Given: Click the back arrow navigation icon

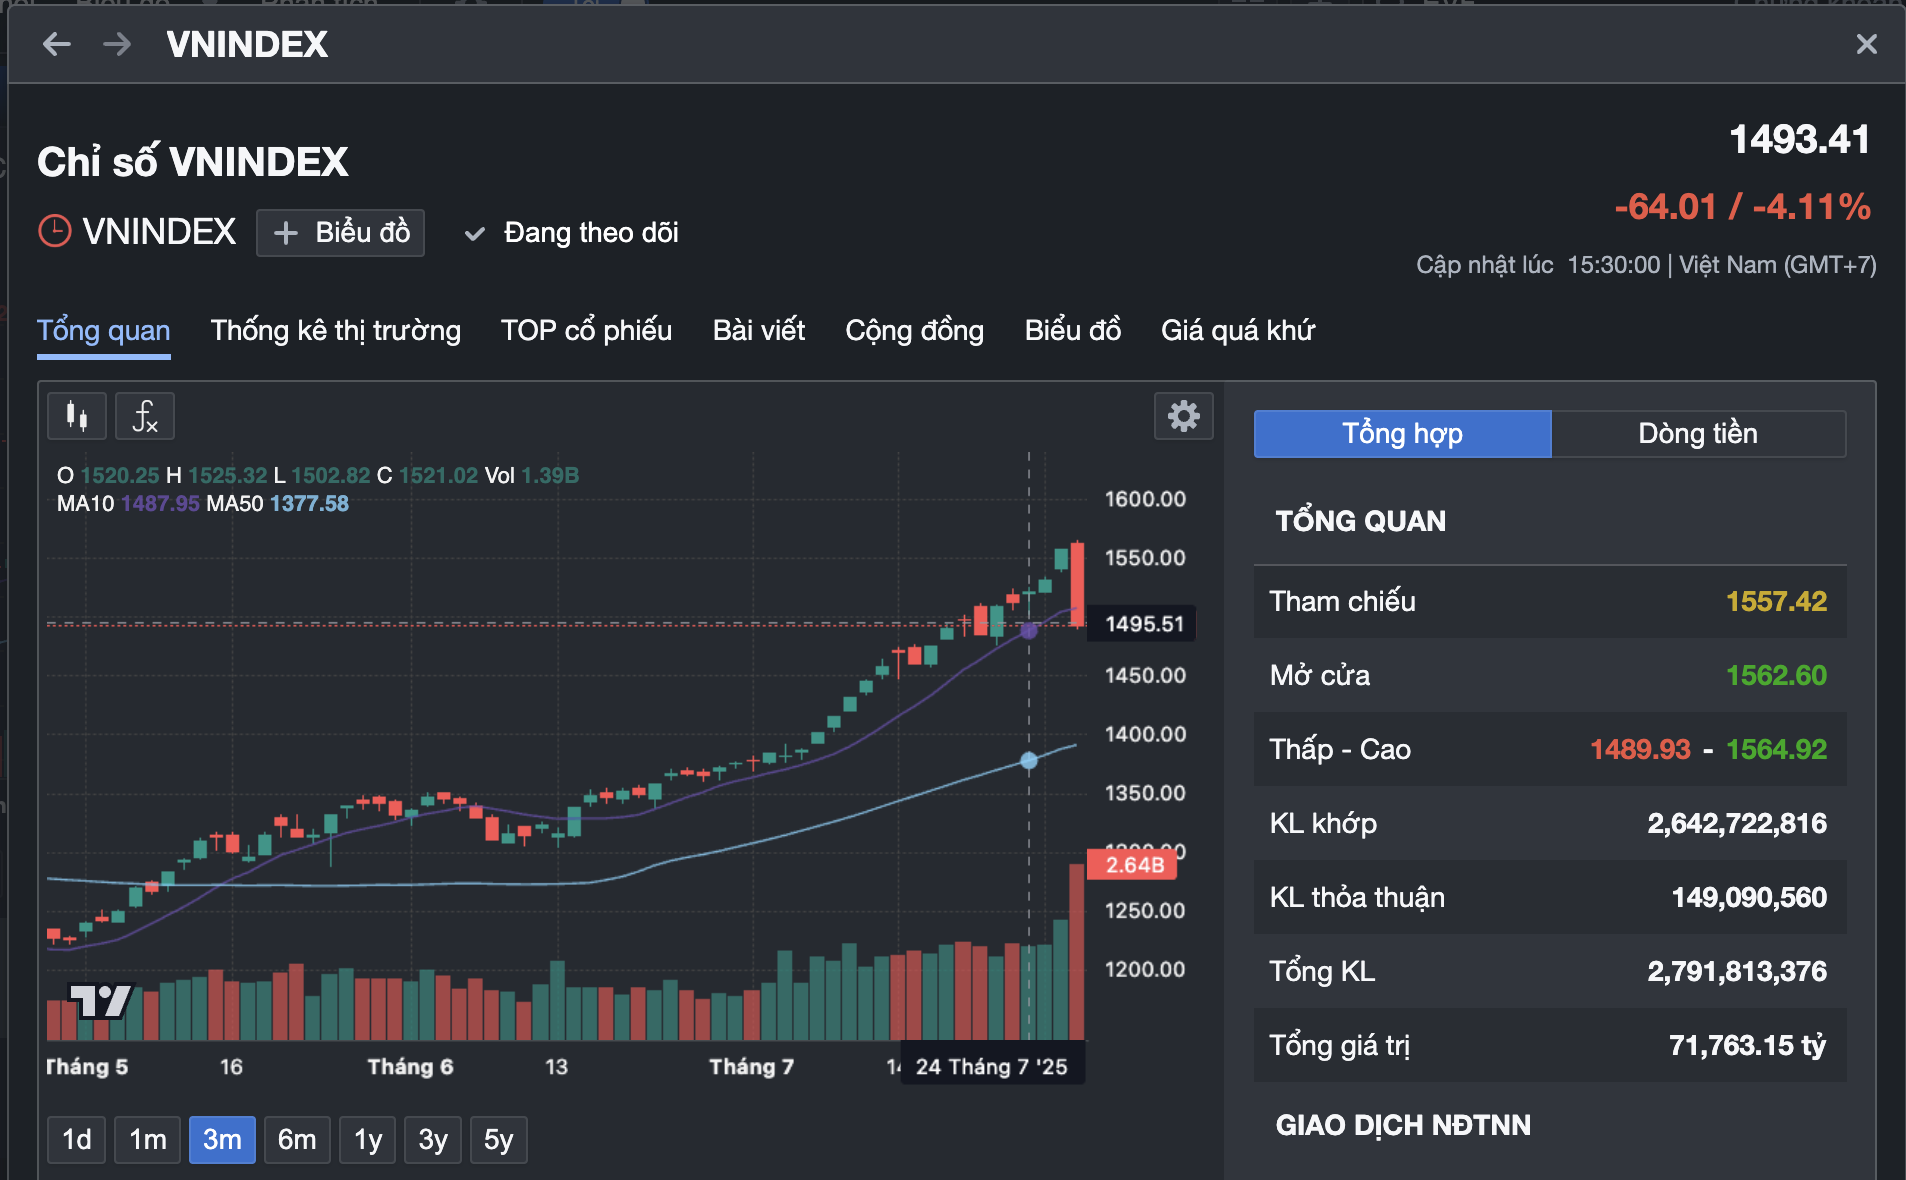Looking at the screenshot, I should pyautogui.click(x=57, y=44).
